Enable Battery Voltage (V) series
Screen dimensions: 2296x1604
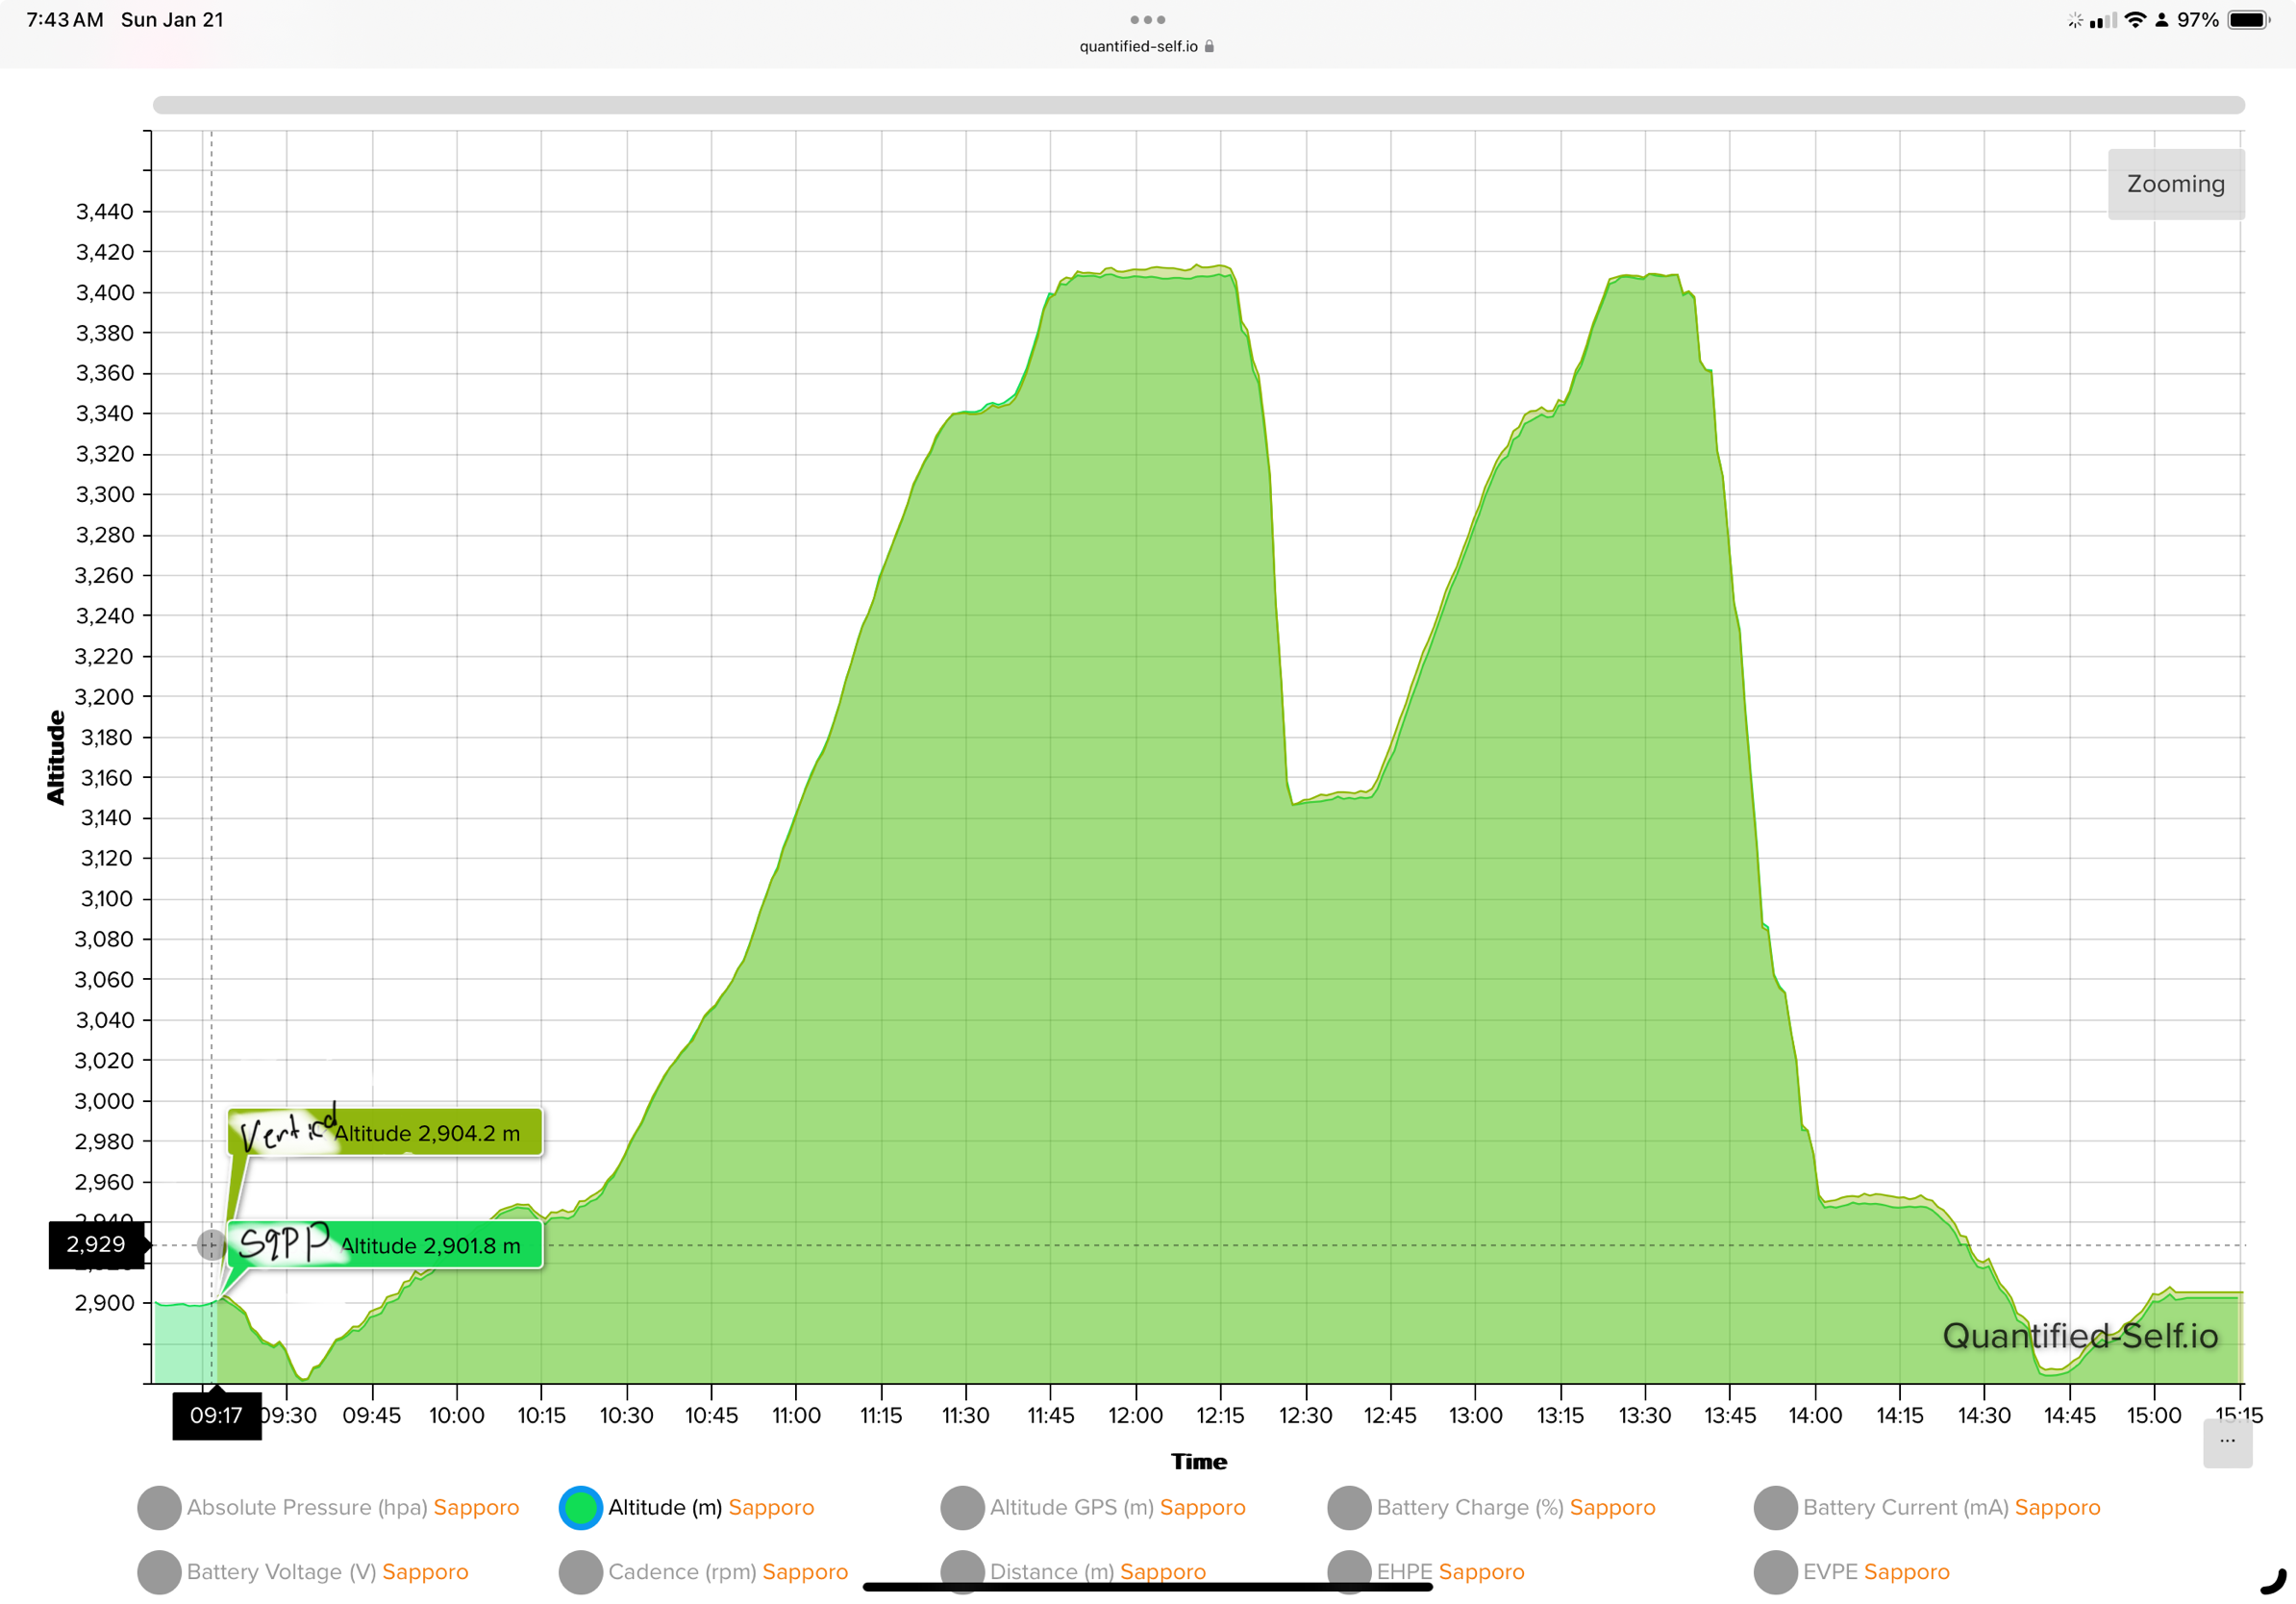[159, 1571]
